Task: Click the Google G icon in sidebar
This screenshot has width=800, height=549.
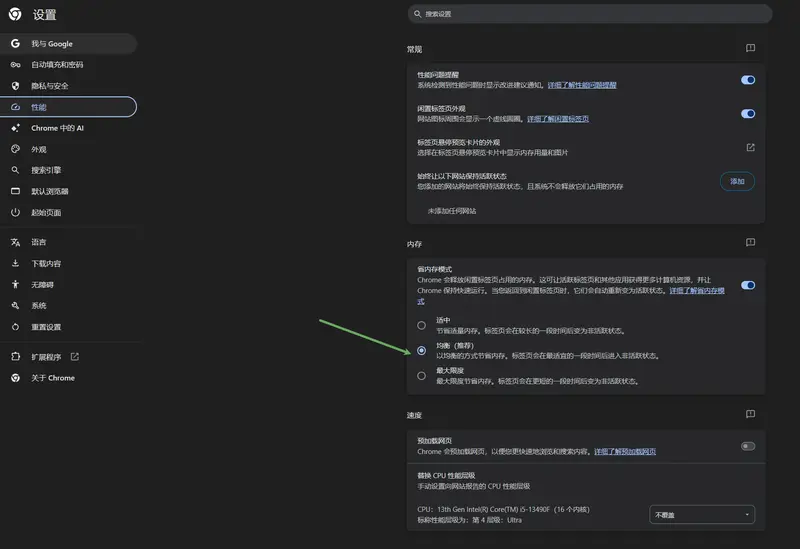Action: 15,44
